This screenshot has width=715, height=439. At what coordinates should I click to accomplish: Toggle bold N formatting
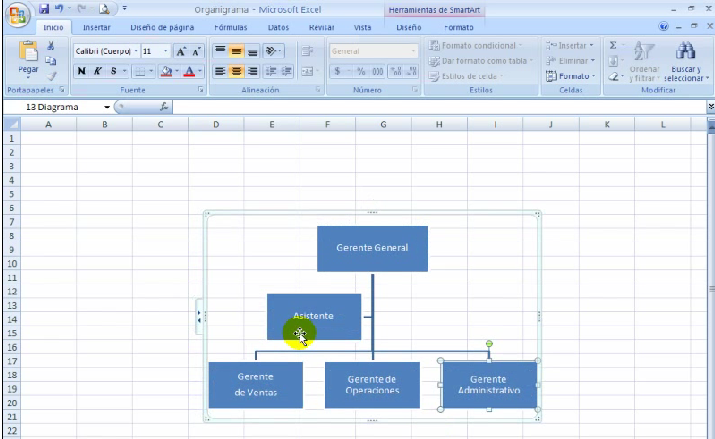pyautogui.click(x=82, y=71)
